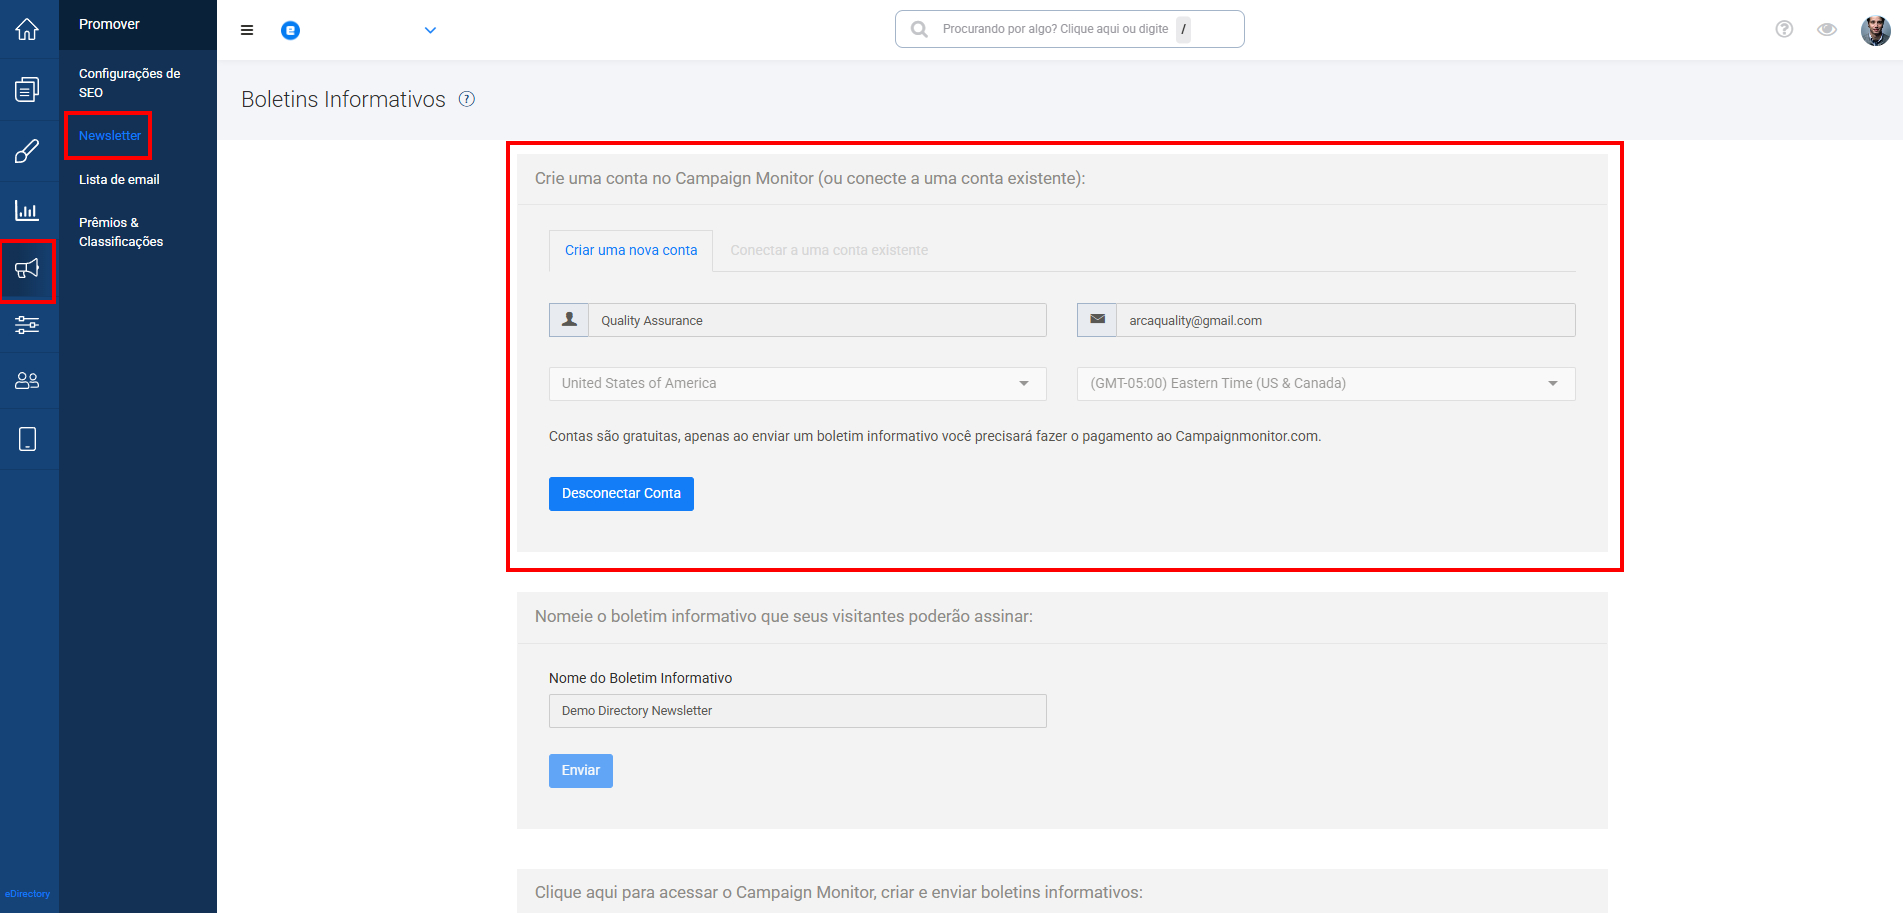
Task: Click the envelope icon beside email field
Action: (x=1097, y=320)
